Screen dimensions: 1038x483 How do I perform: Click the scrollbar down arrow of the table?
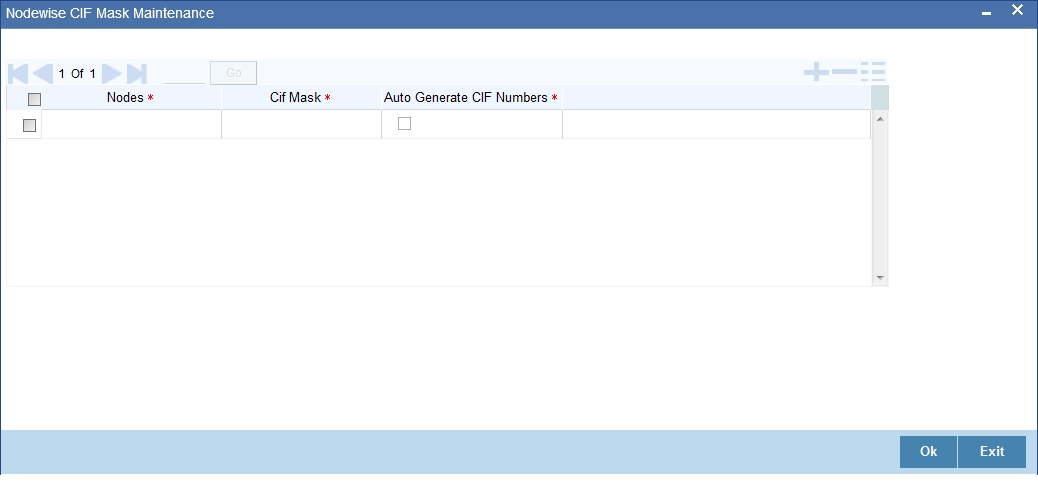click(880, 278)
